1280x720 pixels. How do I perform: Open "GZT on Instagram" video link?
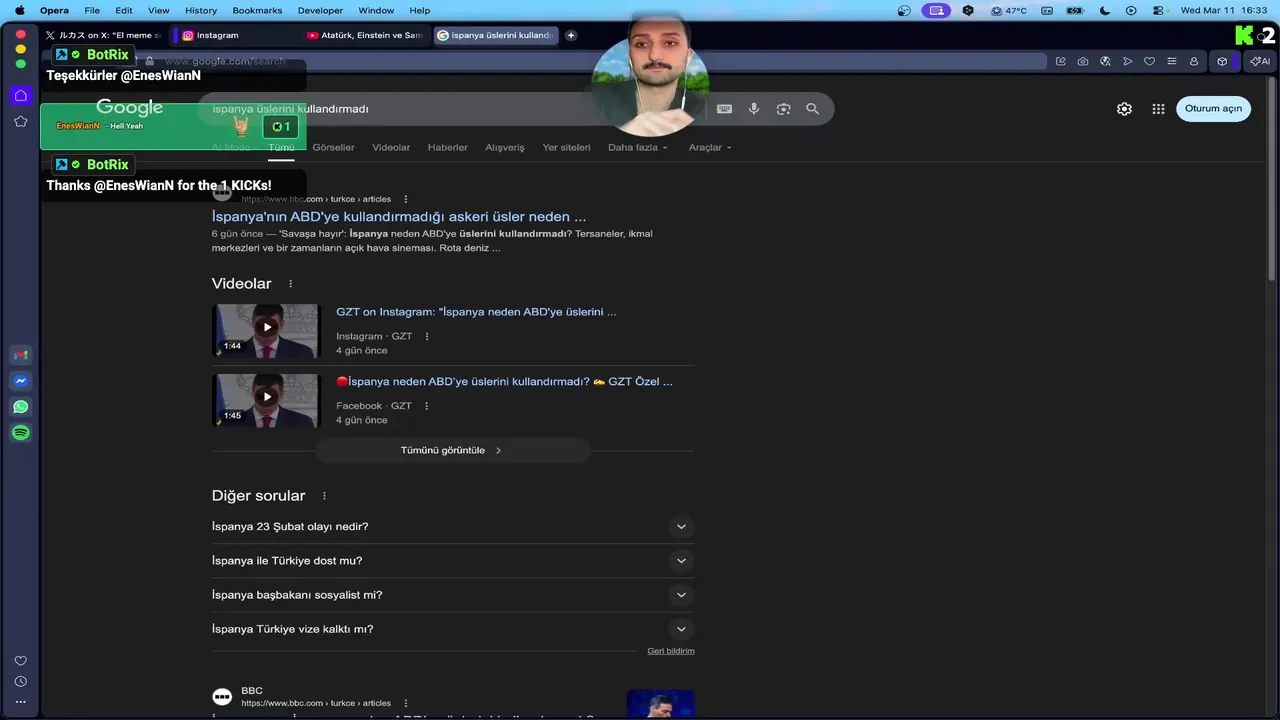[476, 312]
